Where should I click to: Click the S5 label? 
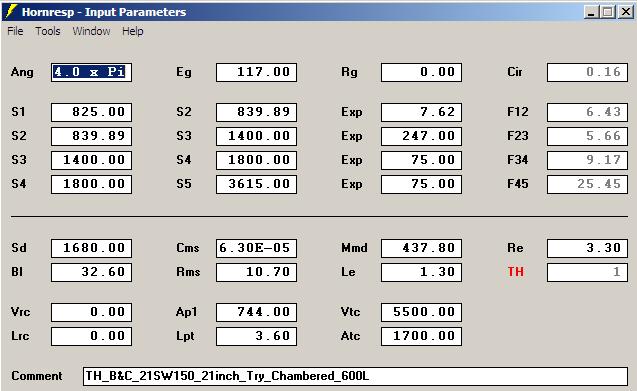click(x=184, y=184)
